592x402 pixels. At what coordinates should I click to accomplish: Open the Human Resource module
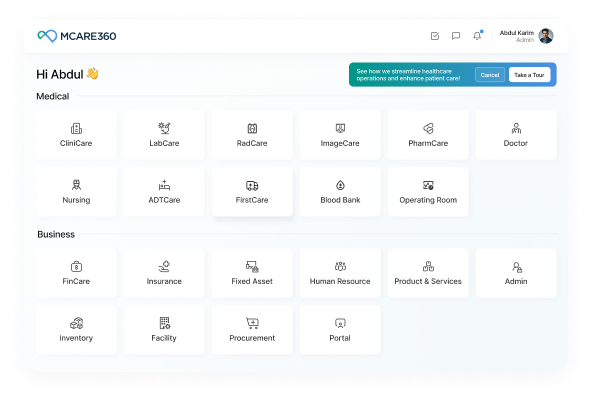pos(340,273)
